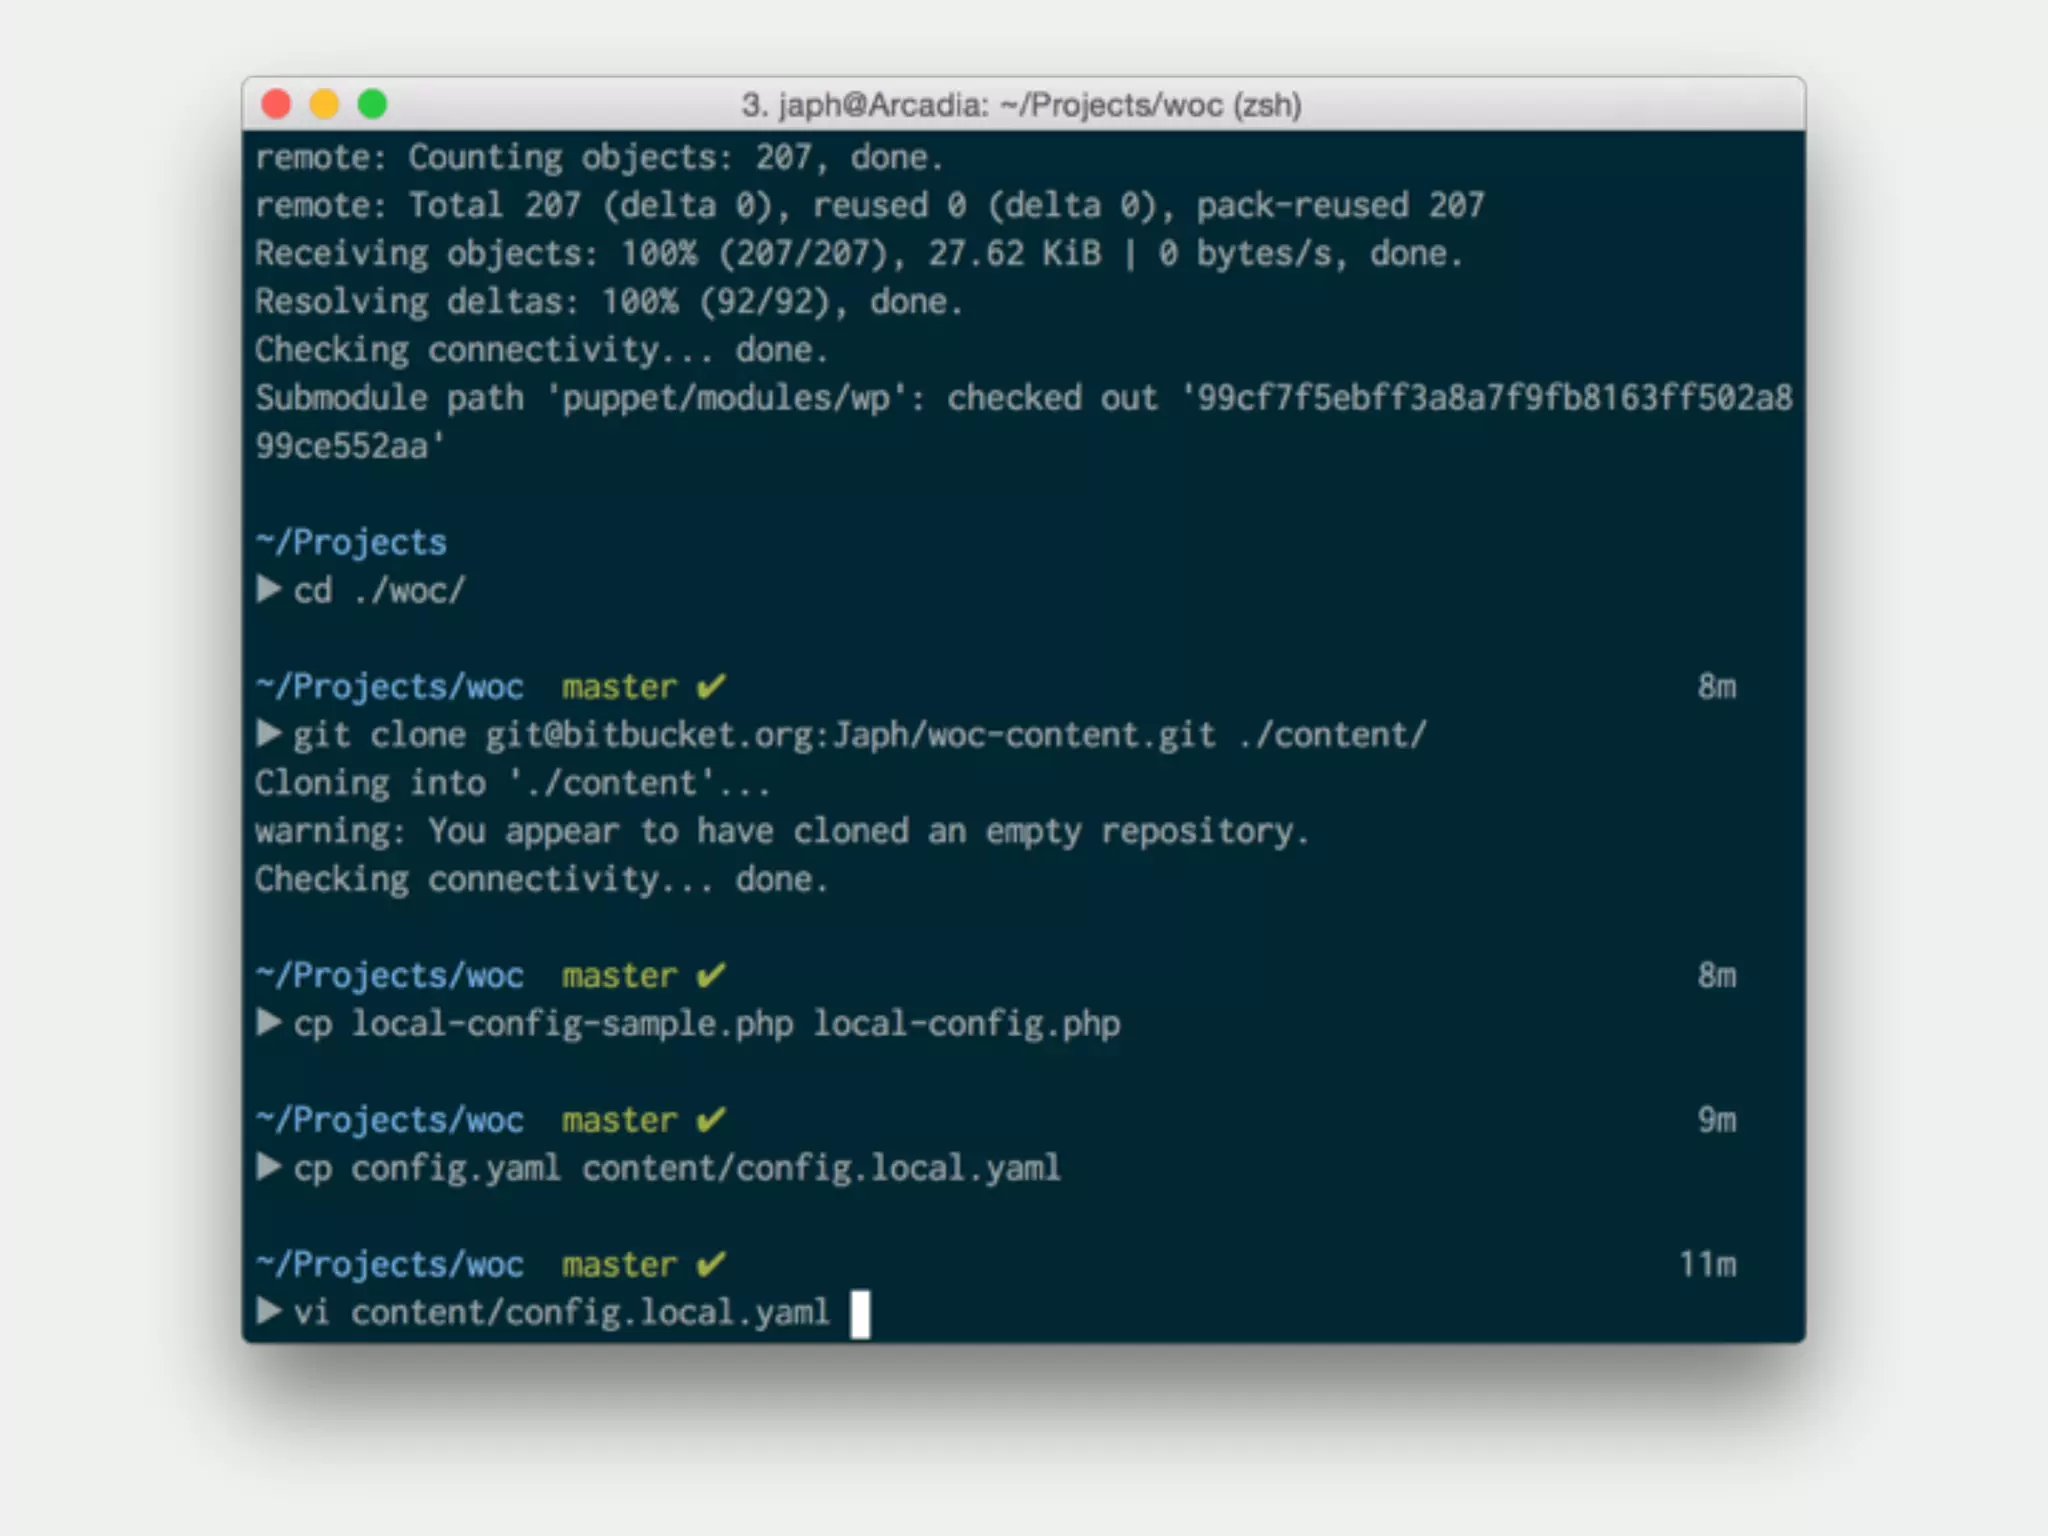The height and width of the screenshot is (1536, 2048).
Task: Click the warning about cloning an empty repository
Action: click(x=781, y=831)
